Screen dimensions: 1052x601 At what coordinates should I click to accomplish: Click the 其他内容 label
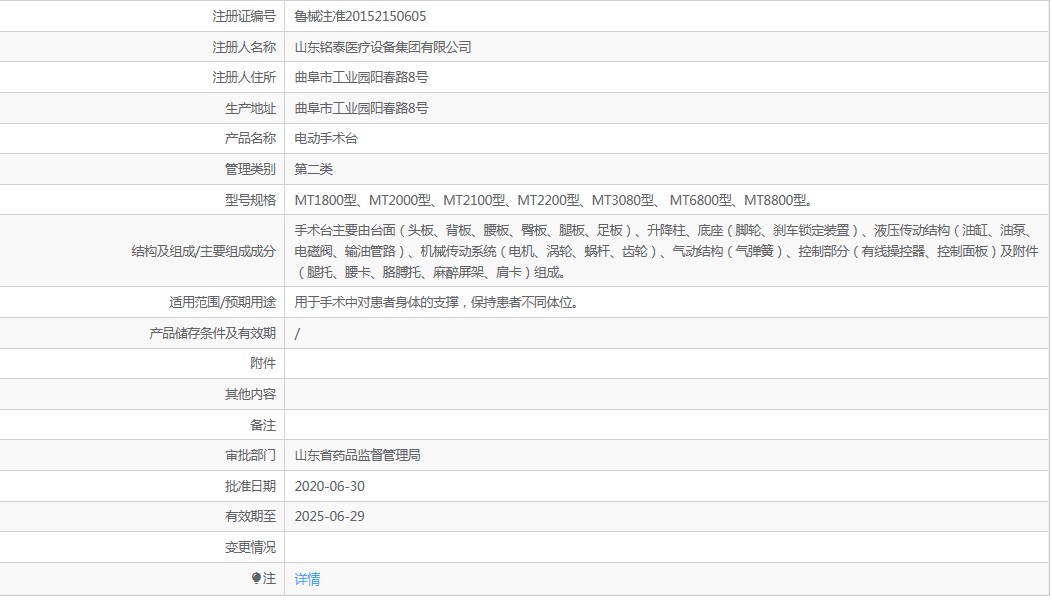coord(251,394)
